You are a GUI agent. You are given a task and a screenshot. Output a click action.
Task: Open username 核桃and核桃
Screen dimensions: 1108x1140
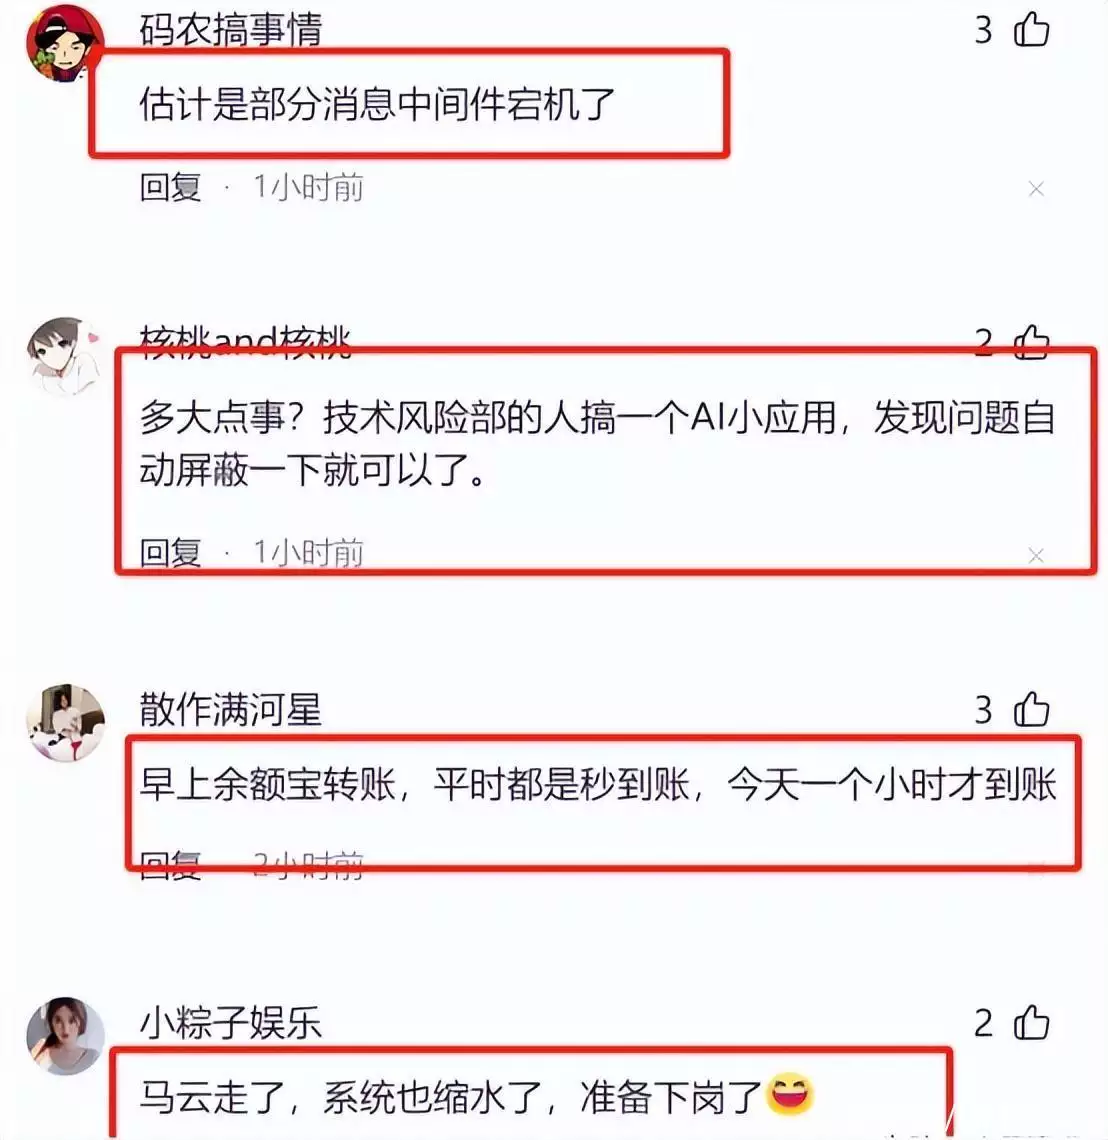tap(245, 342)
